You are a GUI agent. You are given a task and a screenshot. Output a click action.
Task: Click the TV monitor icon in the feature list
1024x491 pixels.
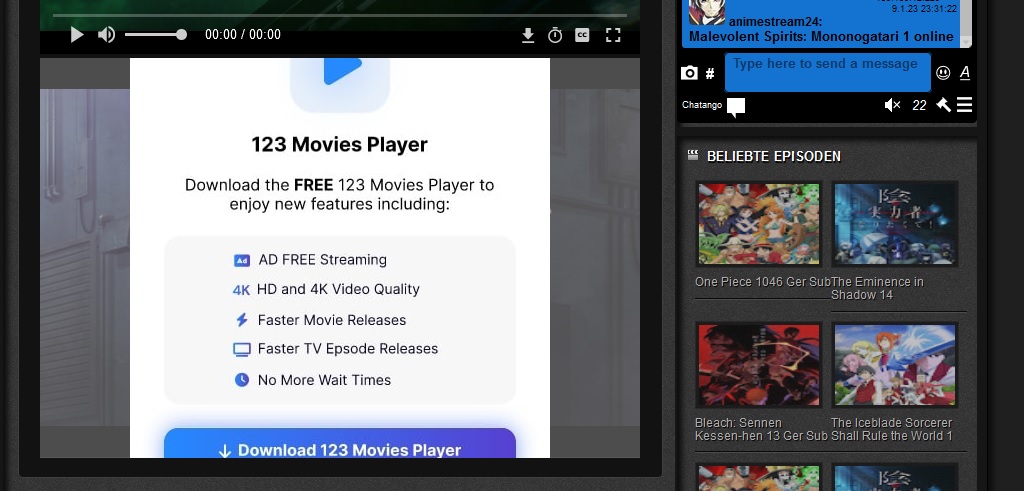[x=242, y=350]
